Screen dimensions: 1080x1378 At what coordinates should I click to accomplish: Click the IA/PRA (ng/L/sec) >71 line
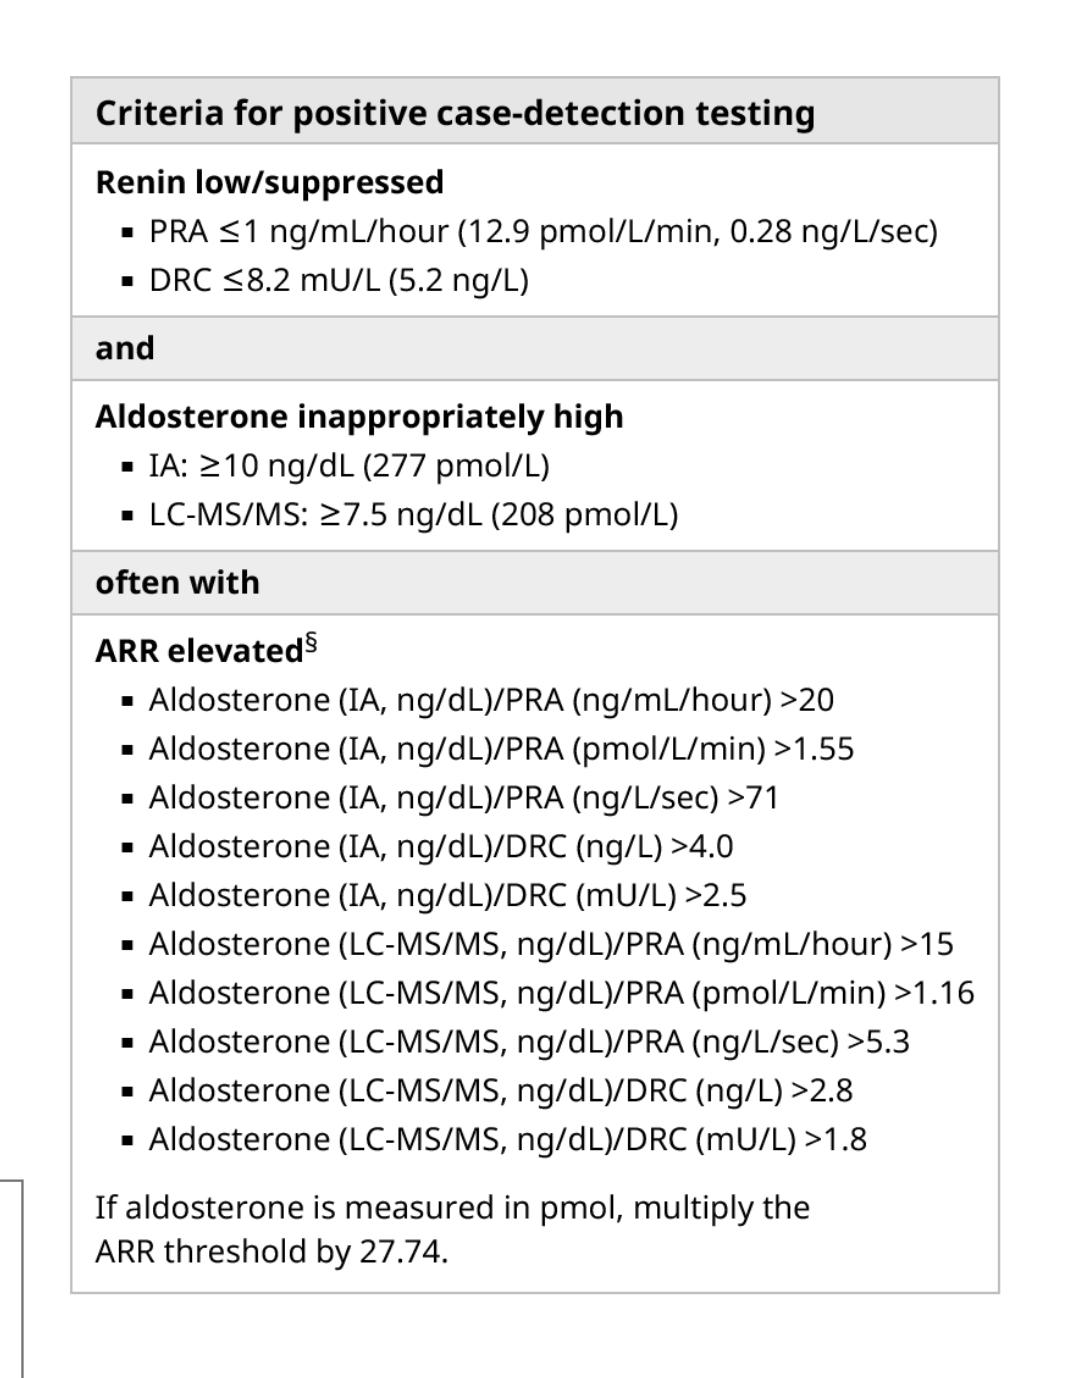pos(463,798)
